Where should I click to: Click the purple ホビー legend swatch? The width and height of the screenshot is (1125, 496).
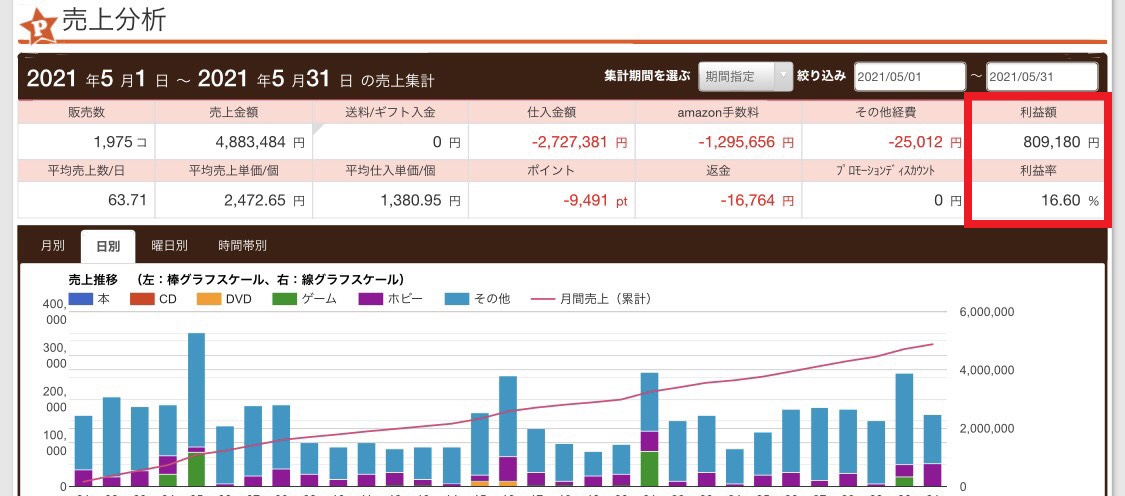pos(371,299)
